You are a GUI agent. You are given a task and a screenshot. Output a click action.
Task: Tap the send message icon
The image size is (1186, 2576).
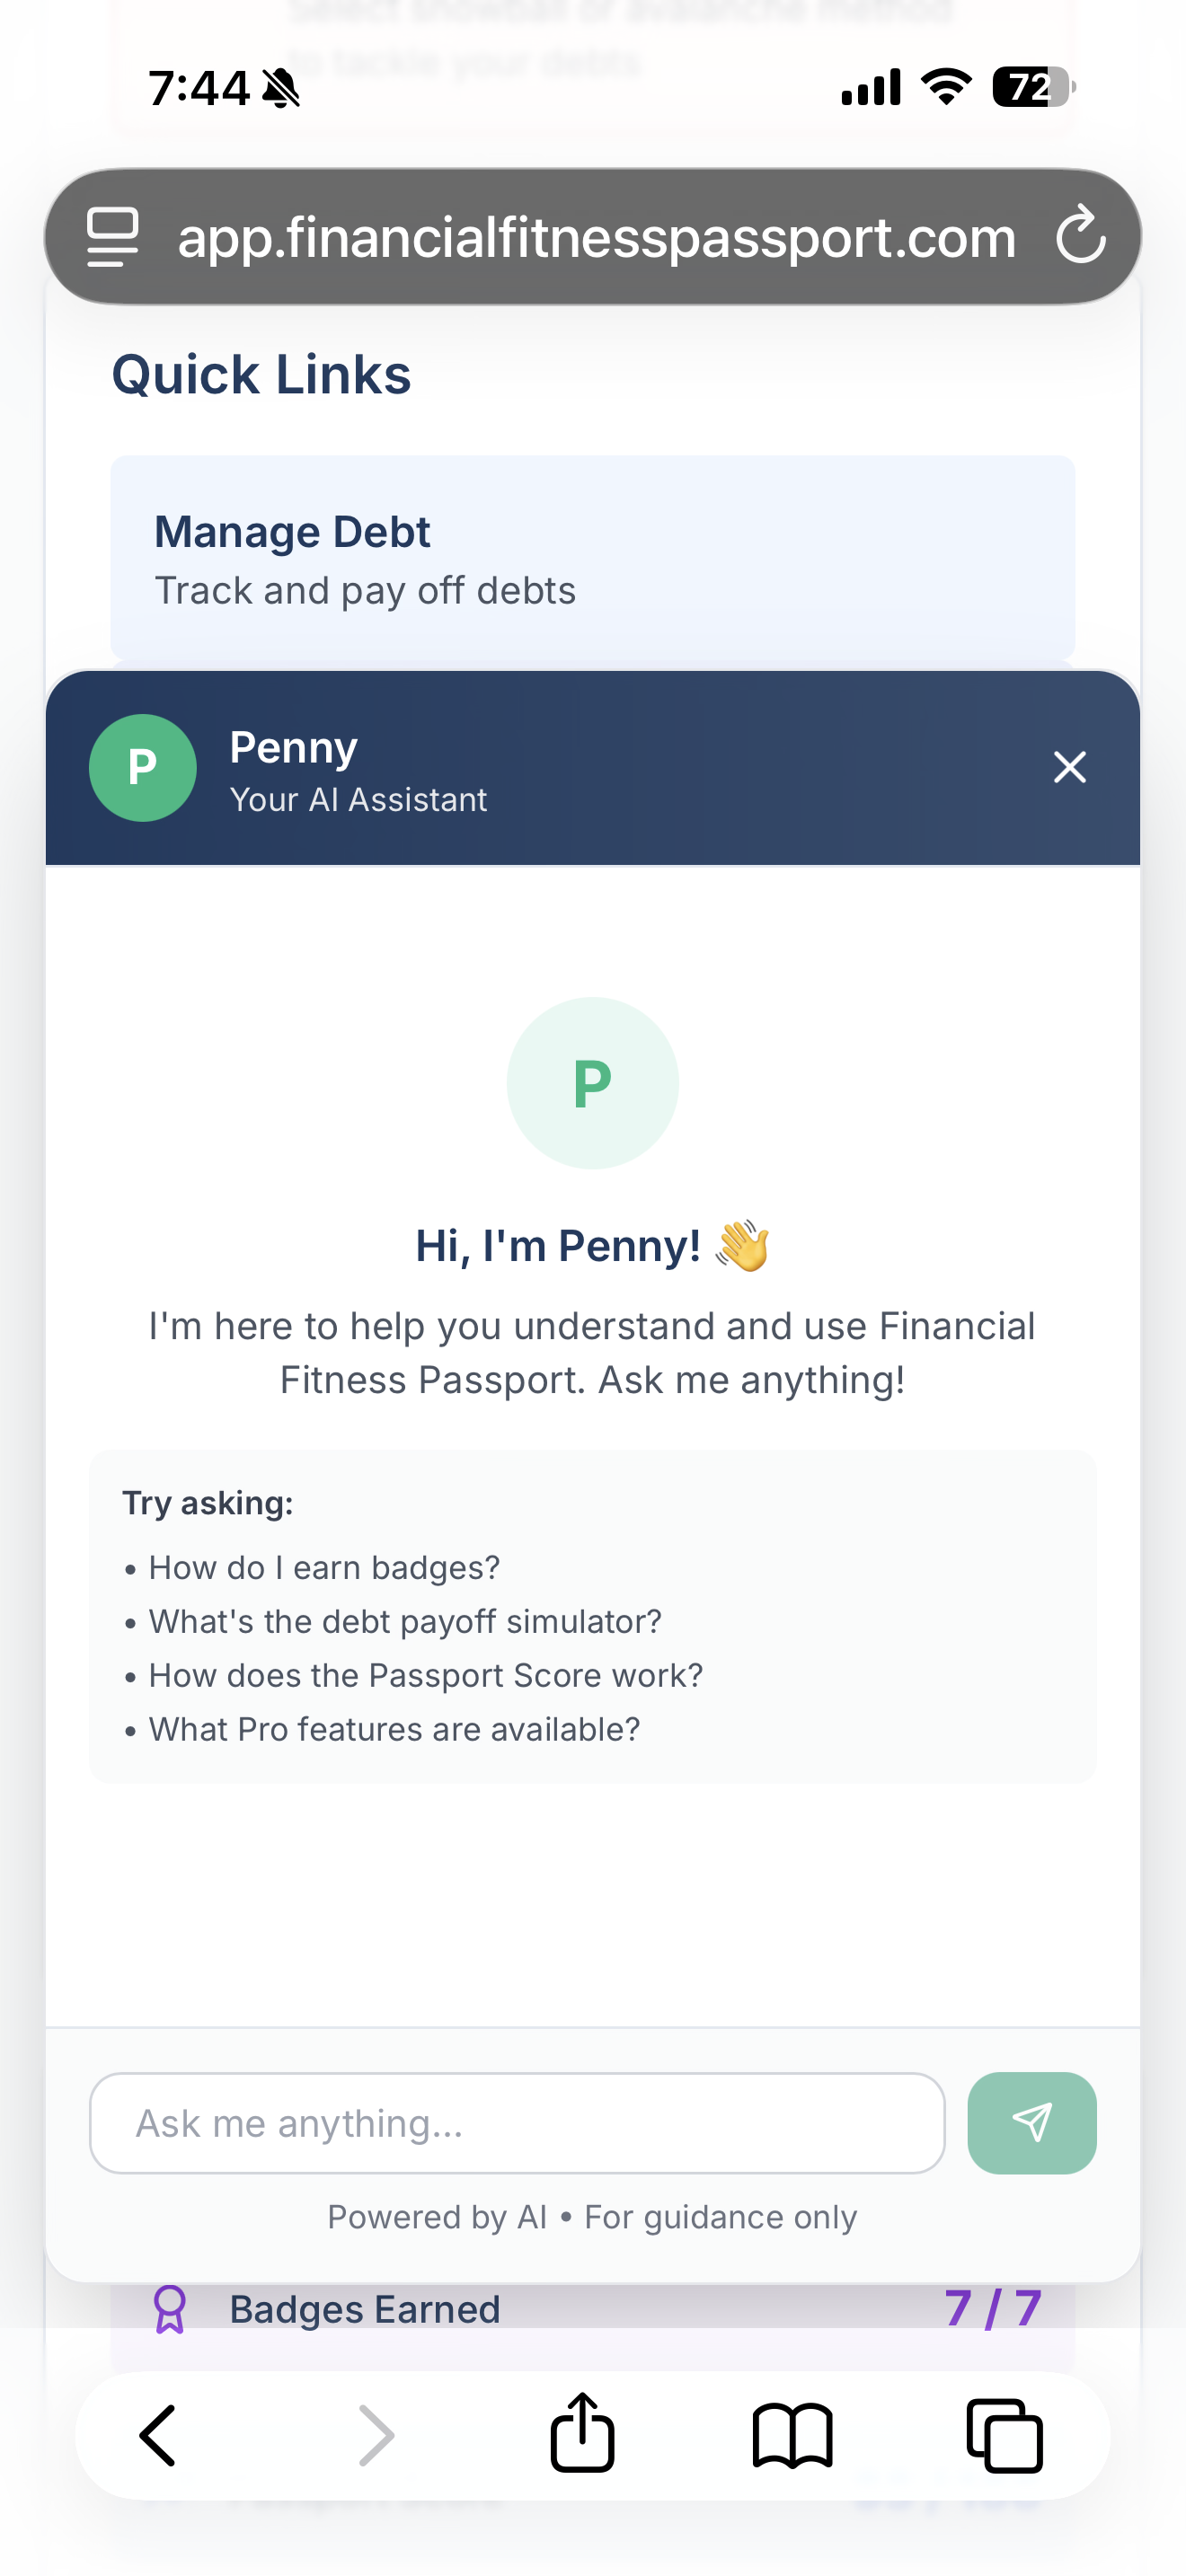1031,2122
